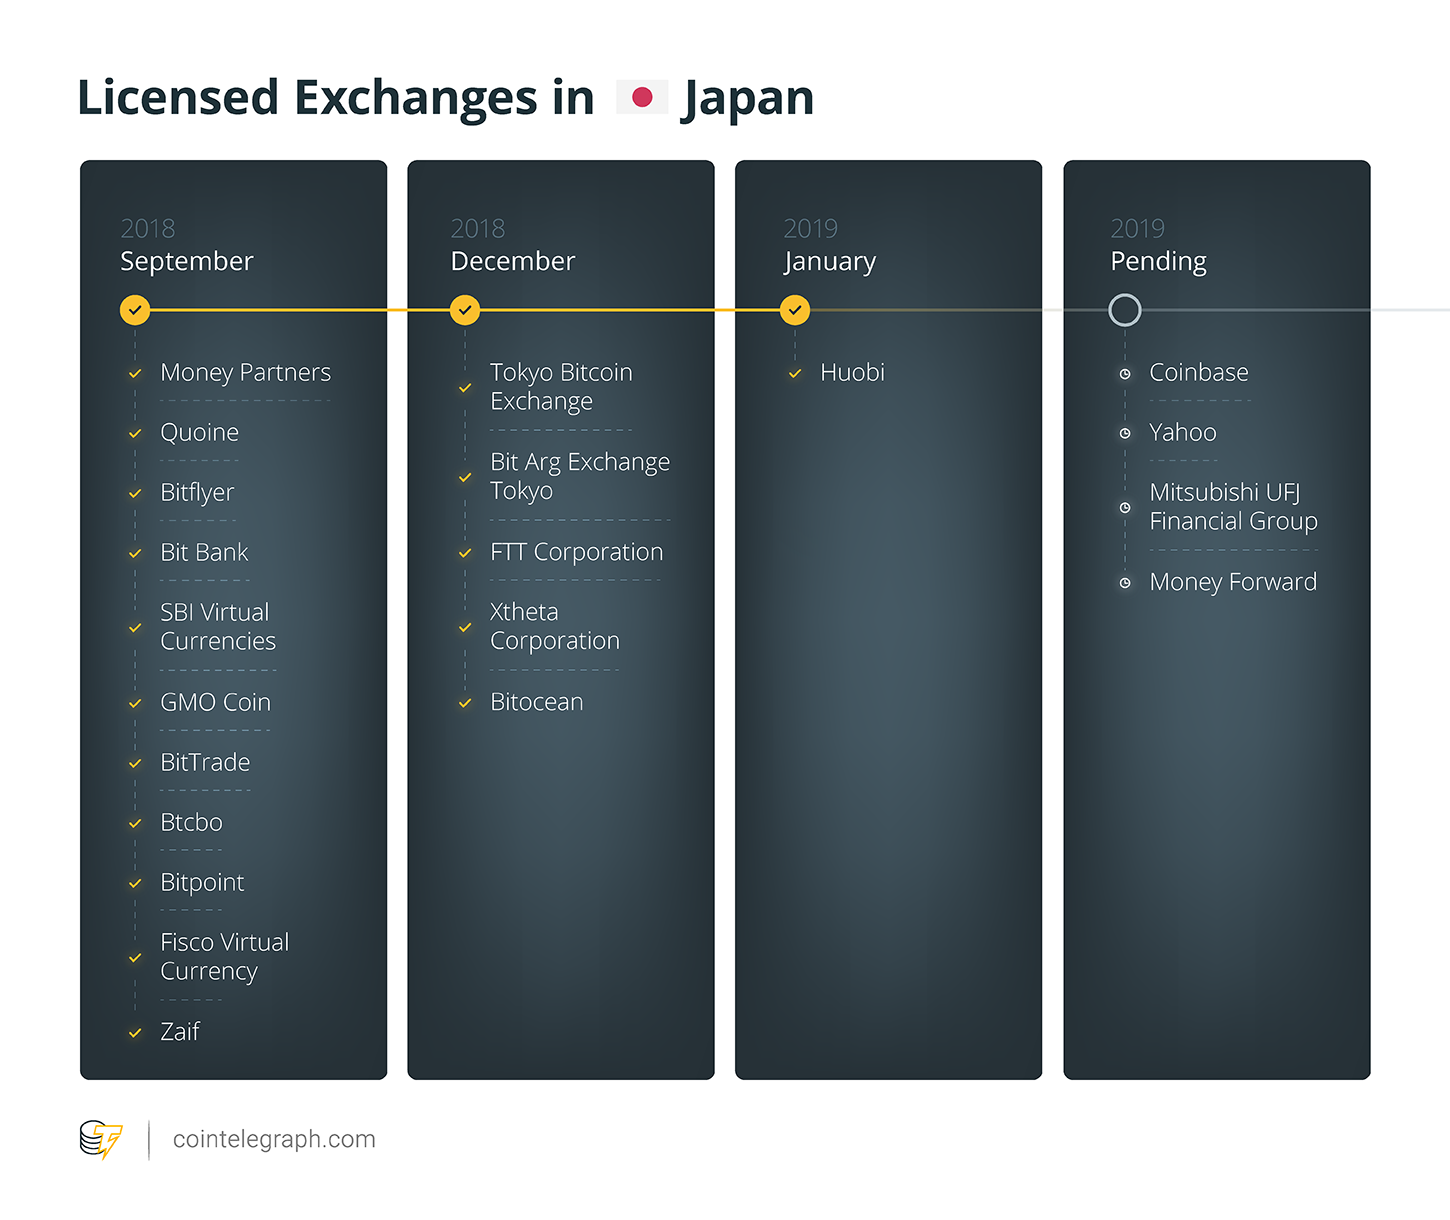Click the checkmark beside Bitocean
Screen dimensions: 1450x1220
point(464,702)
